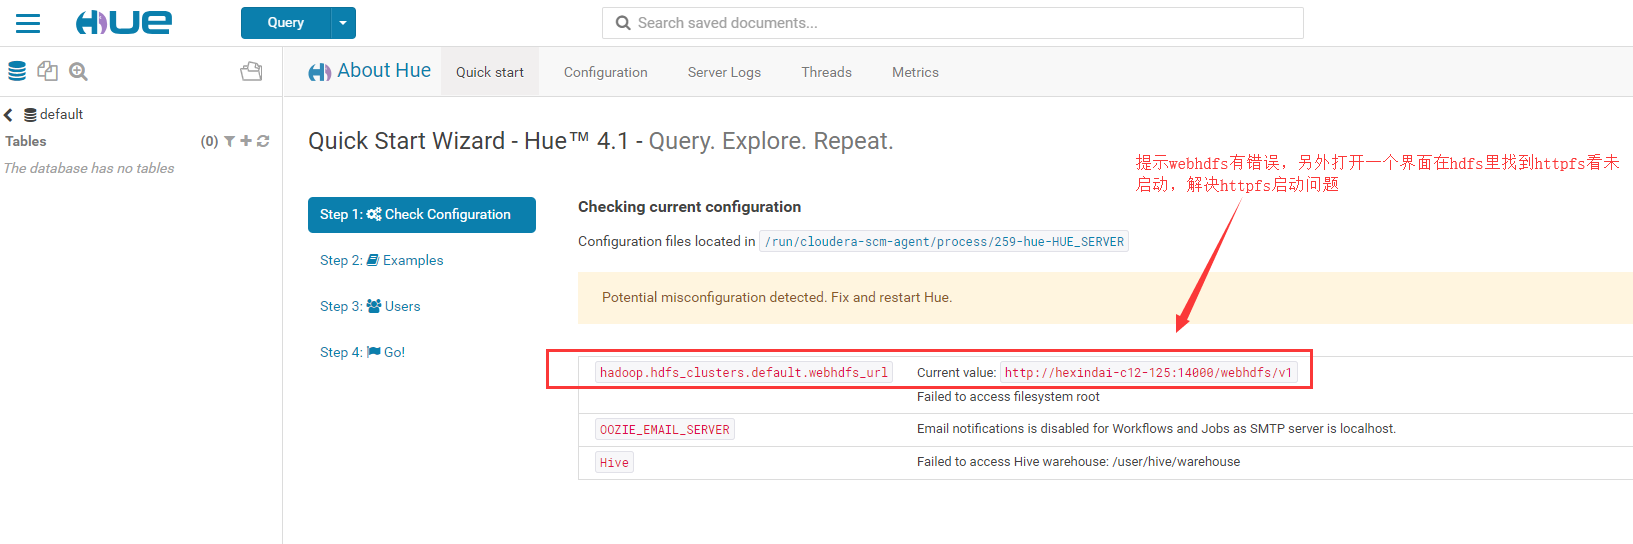This screenshot has width=1633, height=544.
Task: Open the documents panel icon
Action: click(47, 71)
